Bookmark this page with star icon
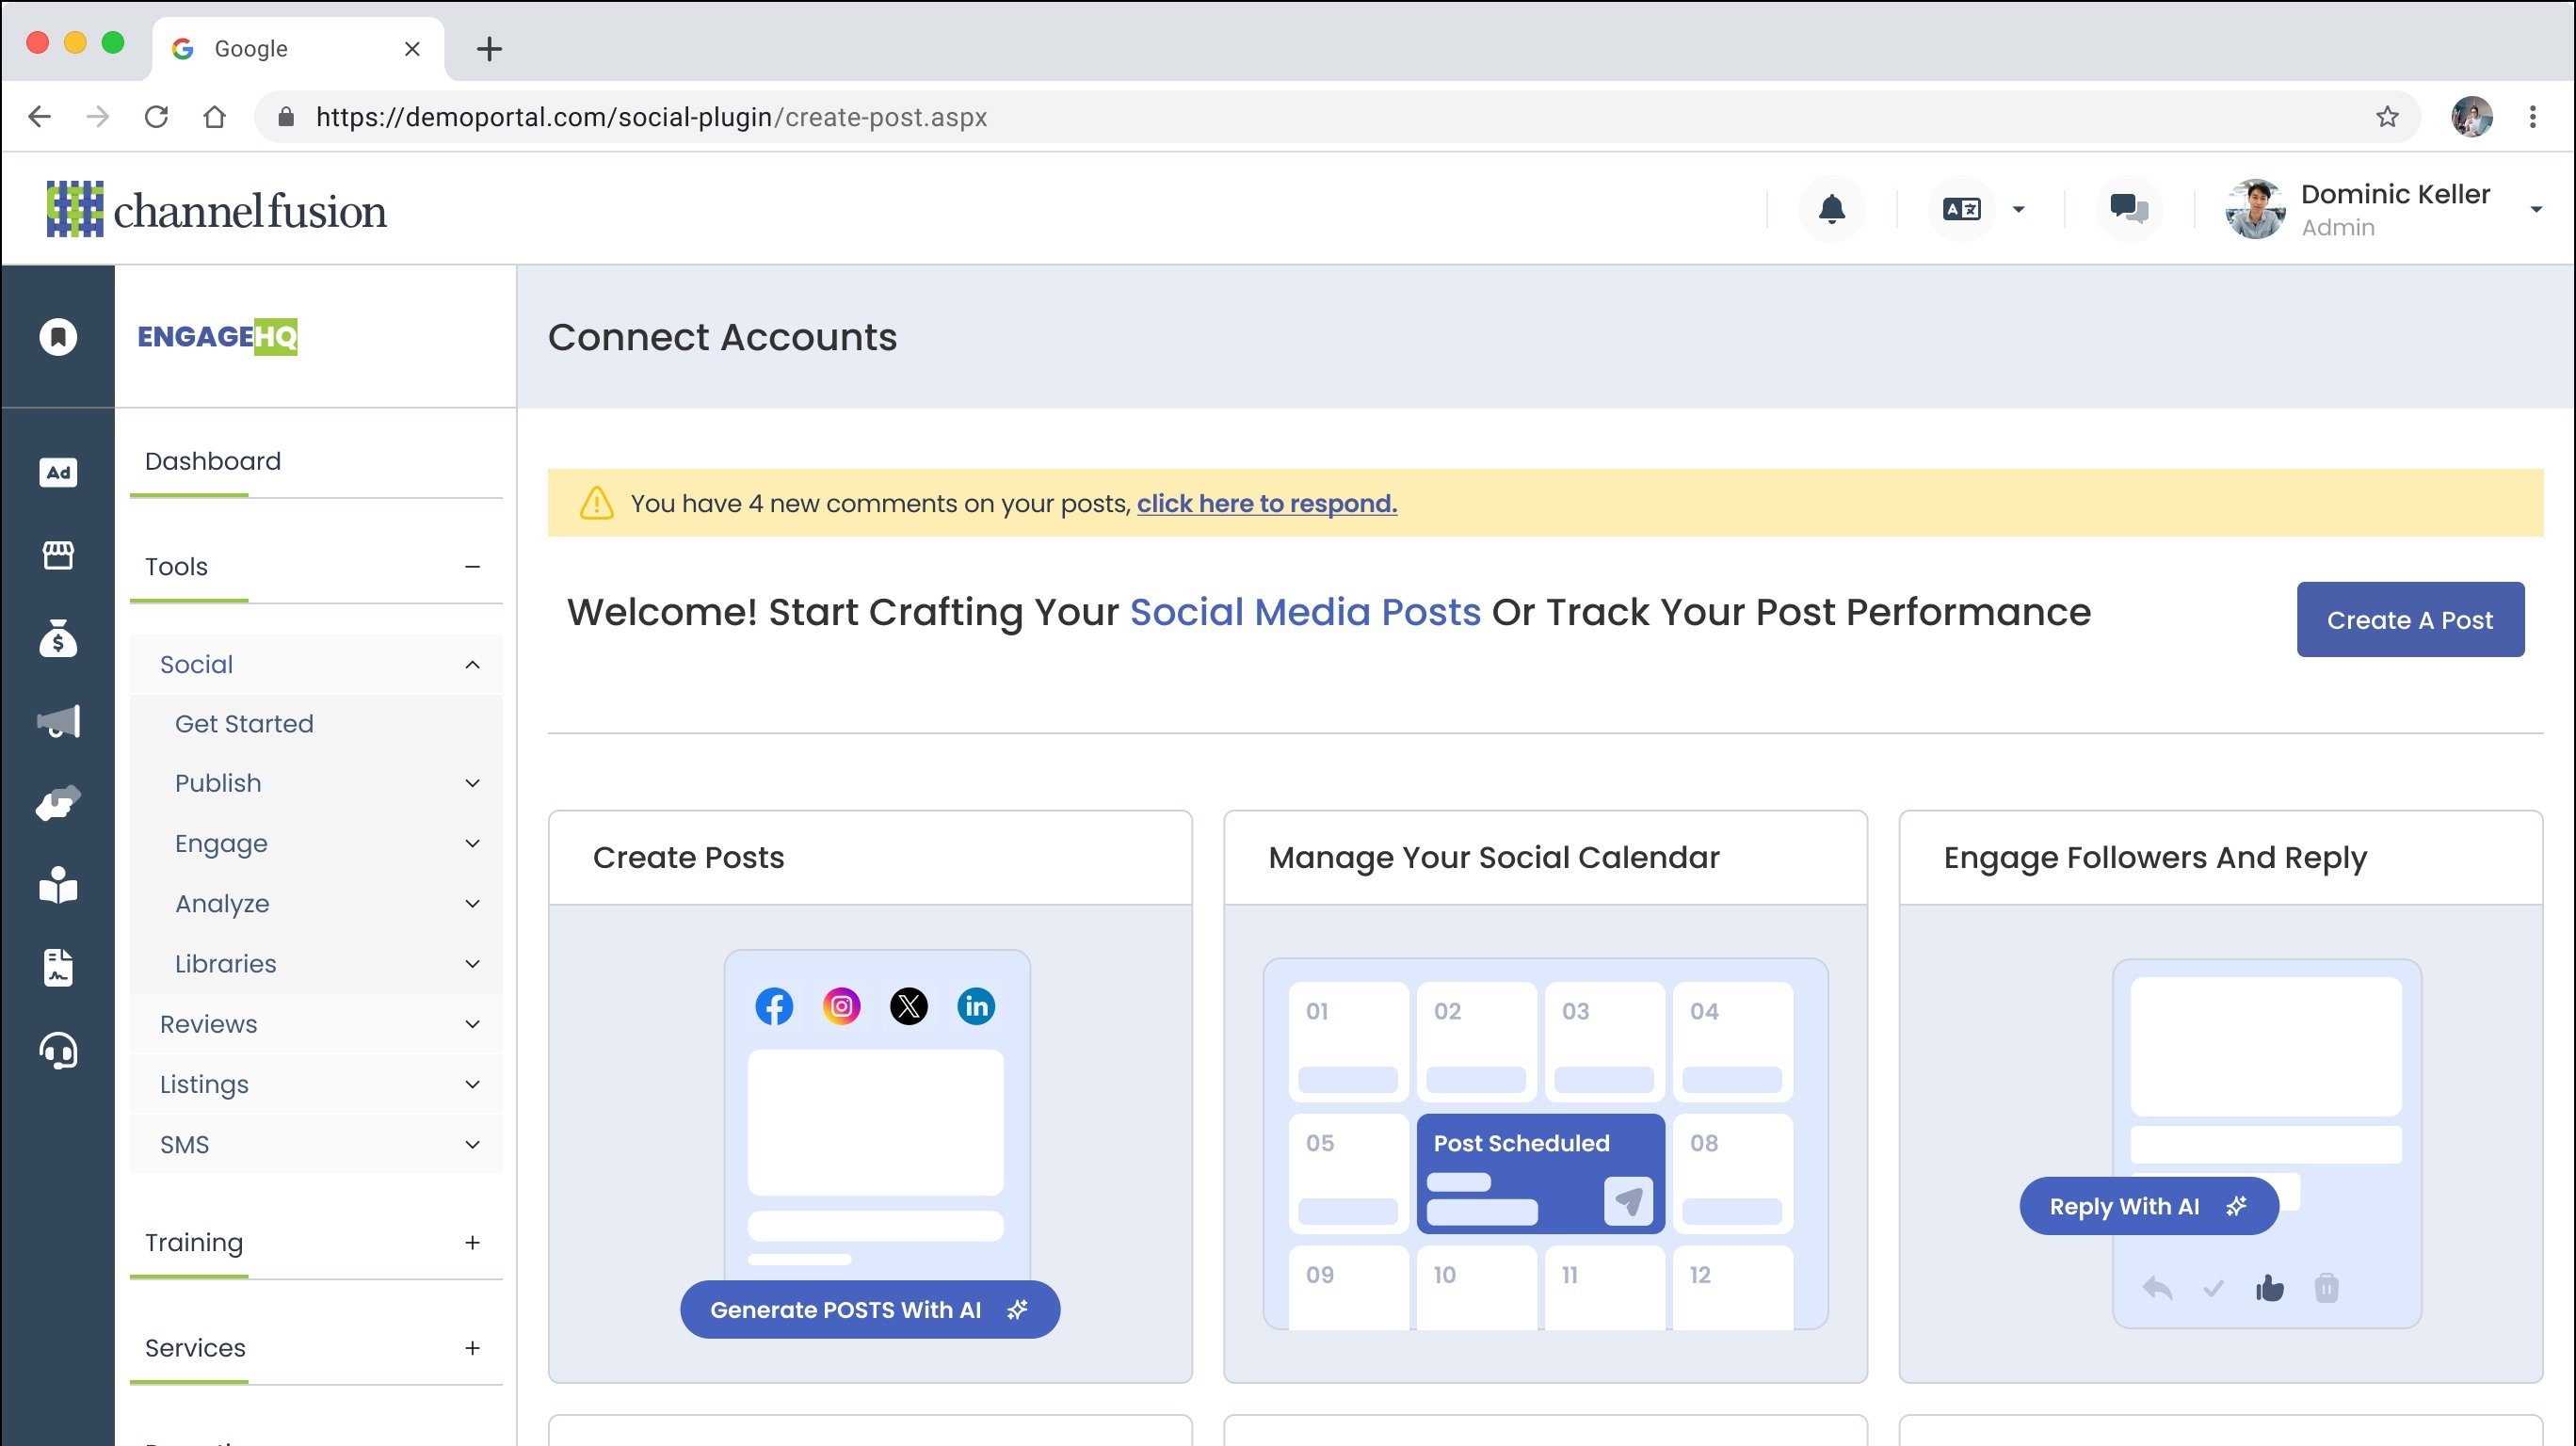The width and height of the screenshot is (2576, 1446). click(x=2387, y=117)
